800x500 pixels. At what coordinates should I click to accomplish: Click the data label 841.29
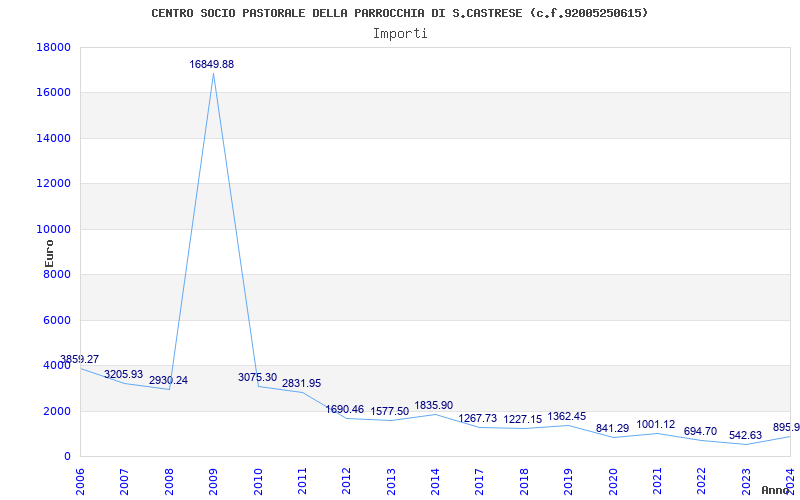click(612, 429)
